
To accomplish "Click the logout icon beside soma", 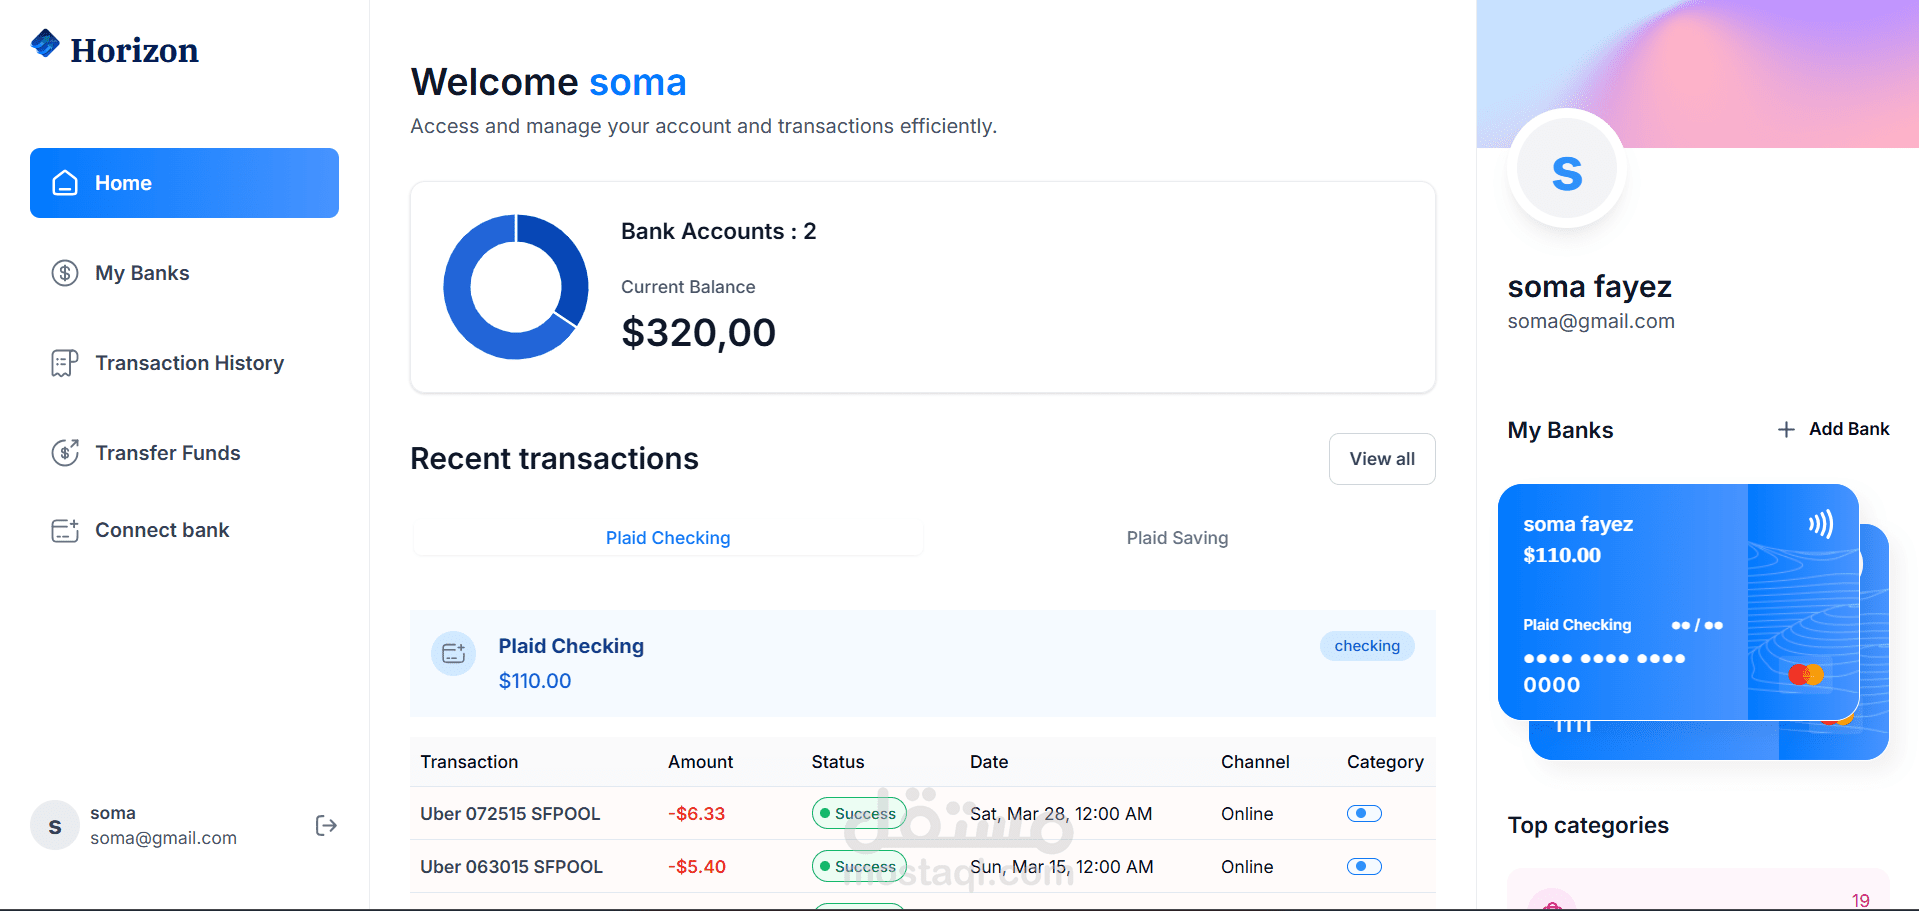I will pos(326,825).
